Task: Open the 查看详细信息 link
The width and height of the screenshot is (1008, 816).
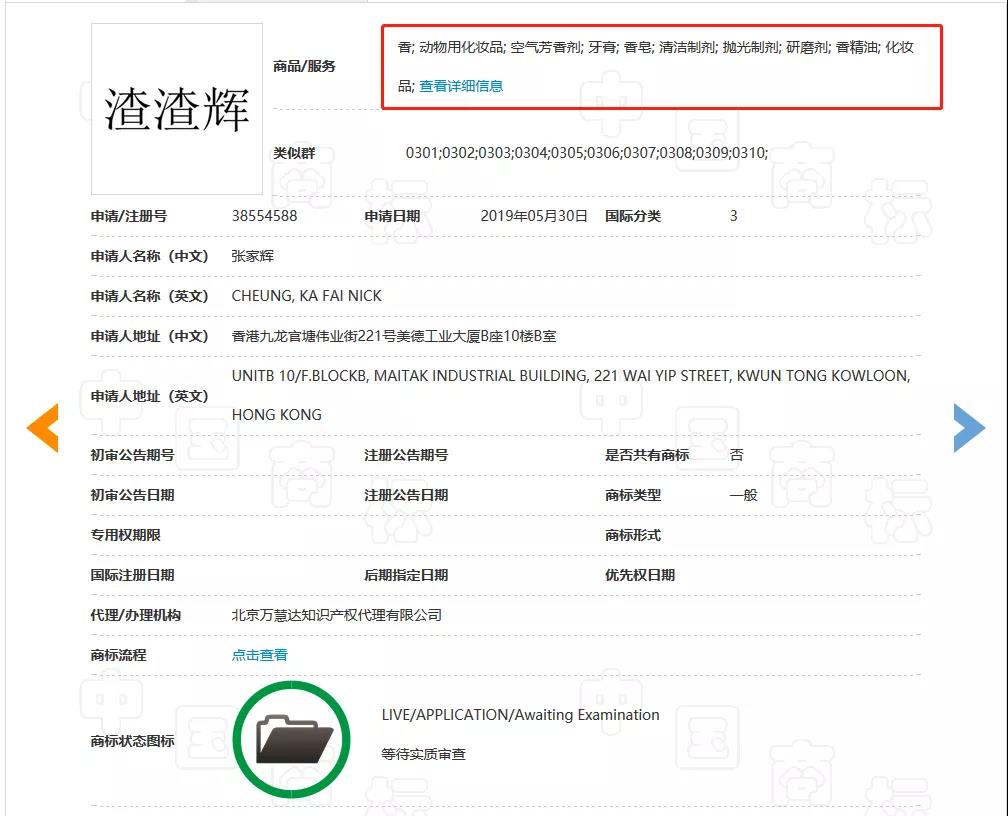Action: tap(461, 86)
